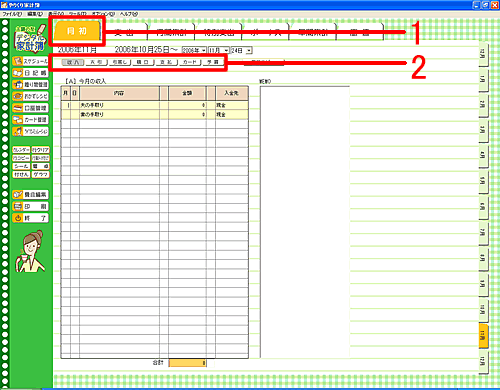Image resolution: width=500 pixels, height=390 pixels.
Task: Select the 収入 sub-tab
Action: (73, 62)
